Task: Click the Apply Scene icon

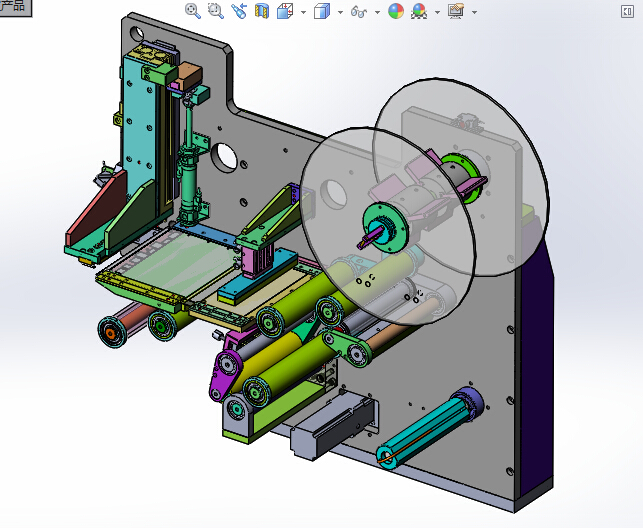Action: pos(419,11)
